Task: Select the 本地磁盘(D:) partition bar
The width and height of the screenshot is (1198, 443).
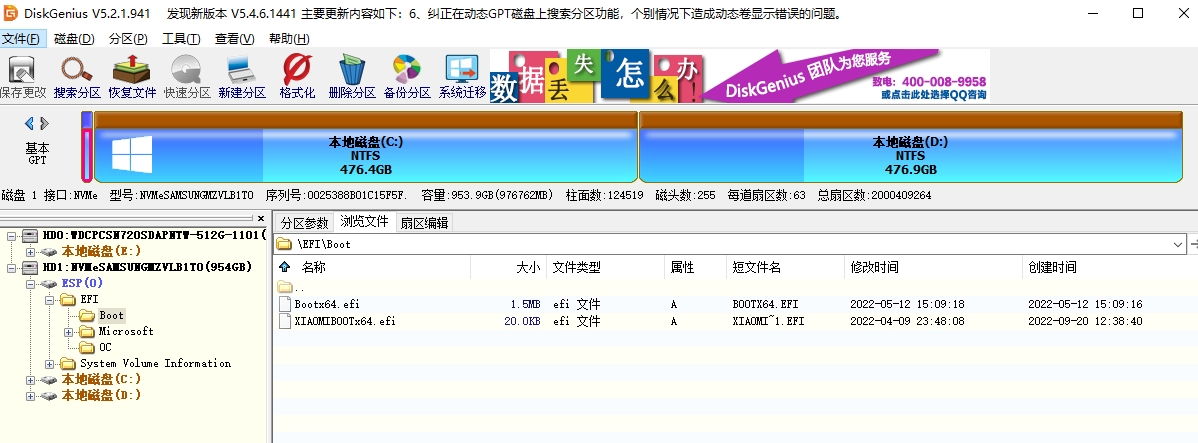Action: pos(911,147)
